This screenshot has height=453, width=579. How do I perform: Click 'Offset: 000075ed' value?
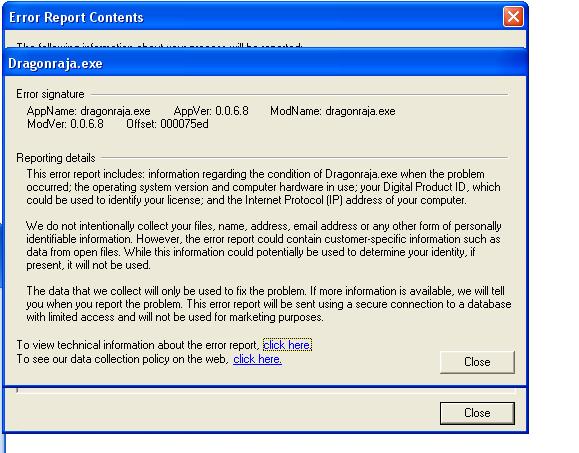pos(167,124)
